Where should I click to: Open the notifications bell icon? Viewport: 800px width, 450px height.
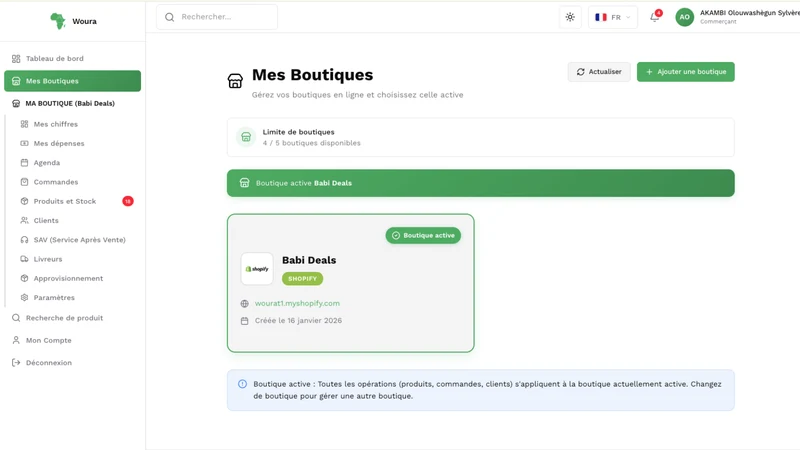[655, 17]
